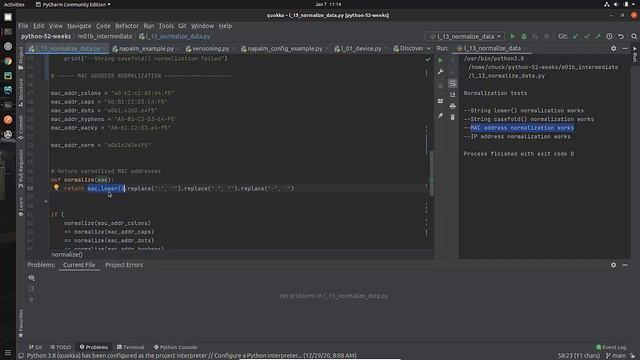Open run configuration wrench icon
This screenshot has width=640, height=360.
coord(440,72)
